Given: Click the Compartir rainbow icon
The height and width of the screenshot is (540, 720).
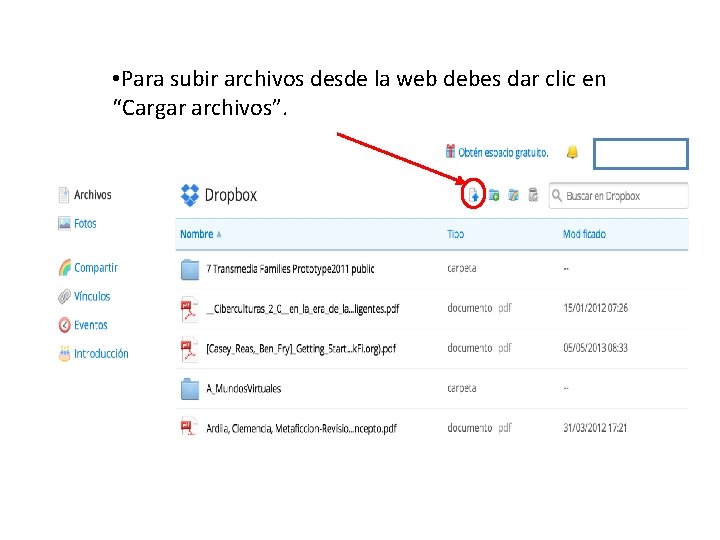Looking at the screenshot, I should (x=65, y=268).
